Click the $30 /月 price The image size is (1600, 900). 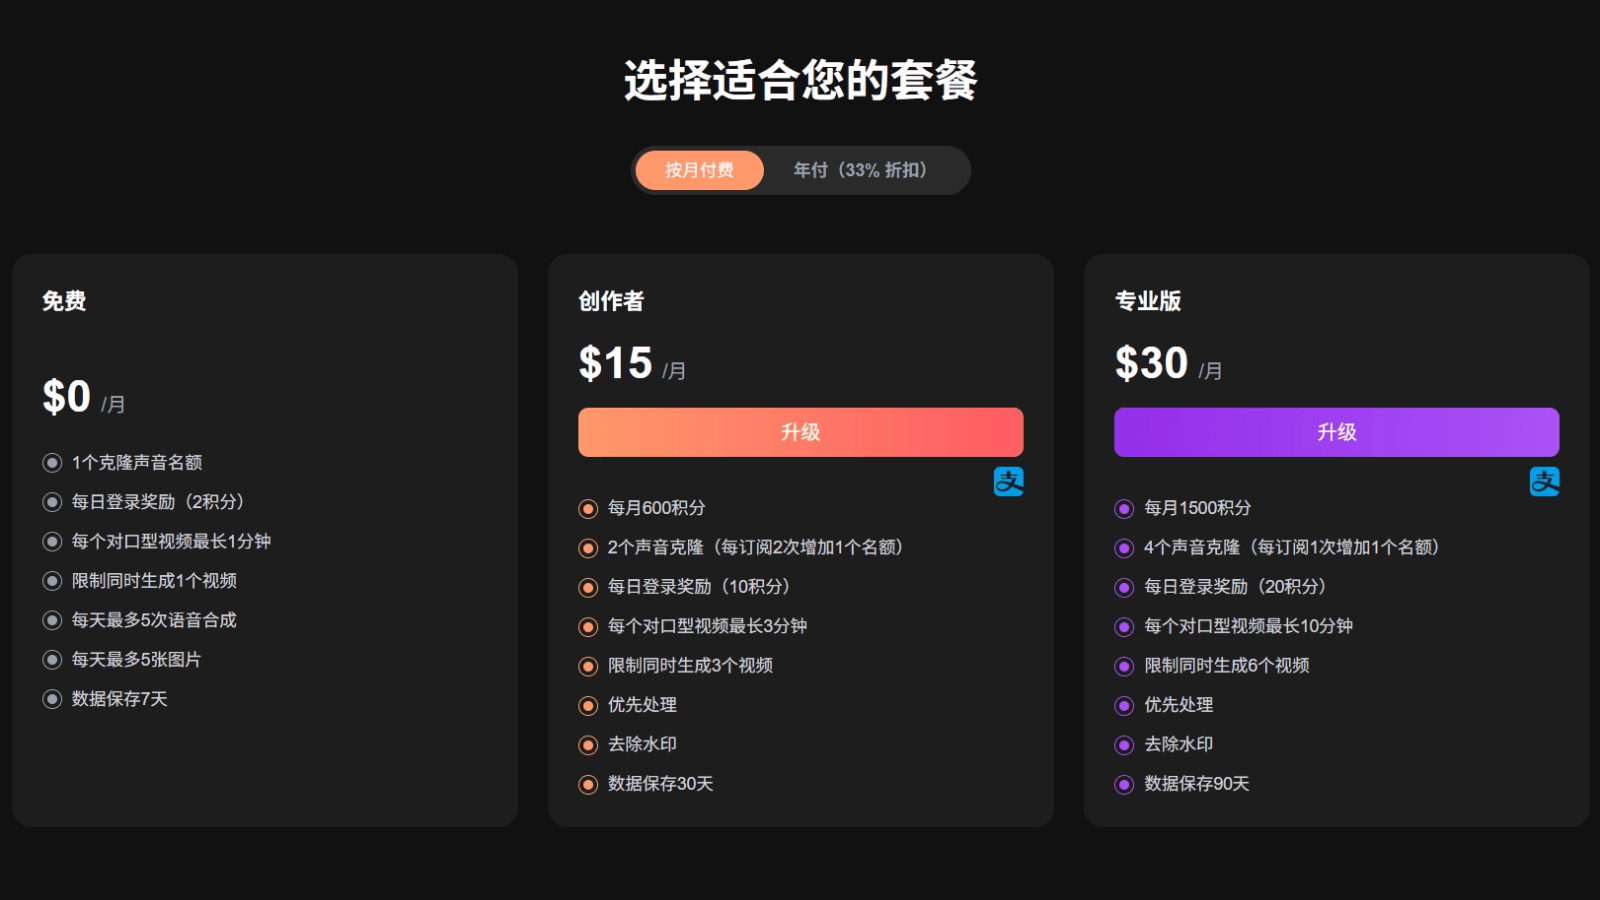pyautogui.click(x=1167, y=364)
